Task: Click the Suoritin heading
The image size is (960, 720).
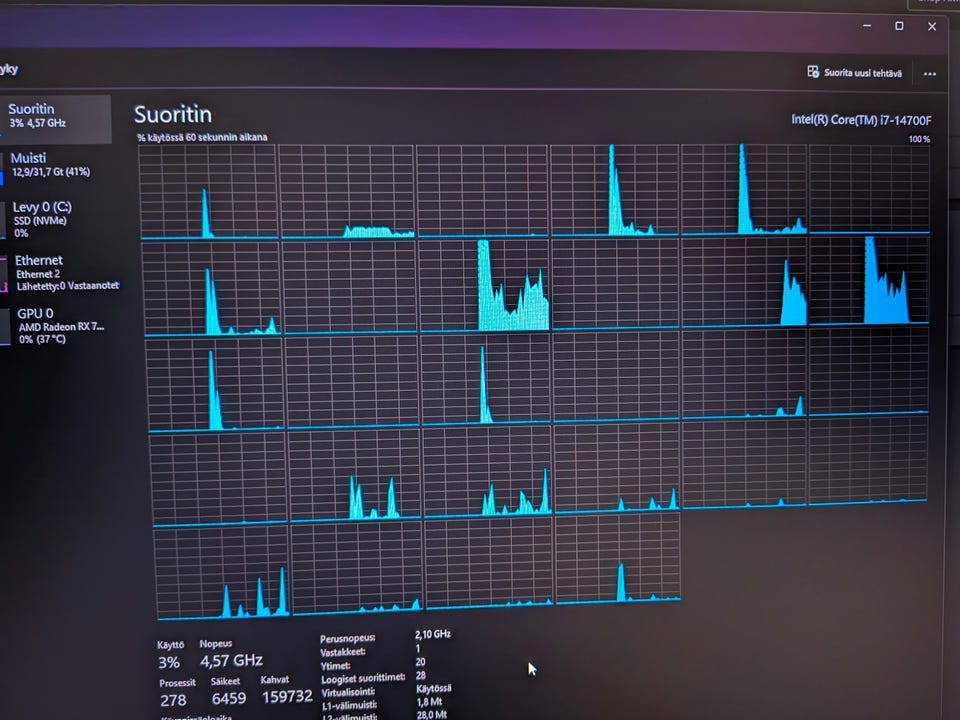Action: click(x=173, y=114)
